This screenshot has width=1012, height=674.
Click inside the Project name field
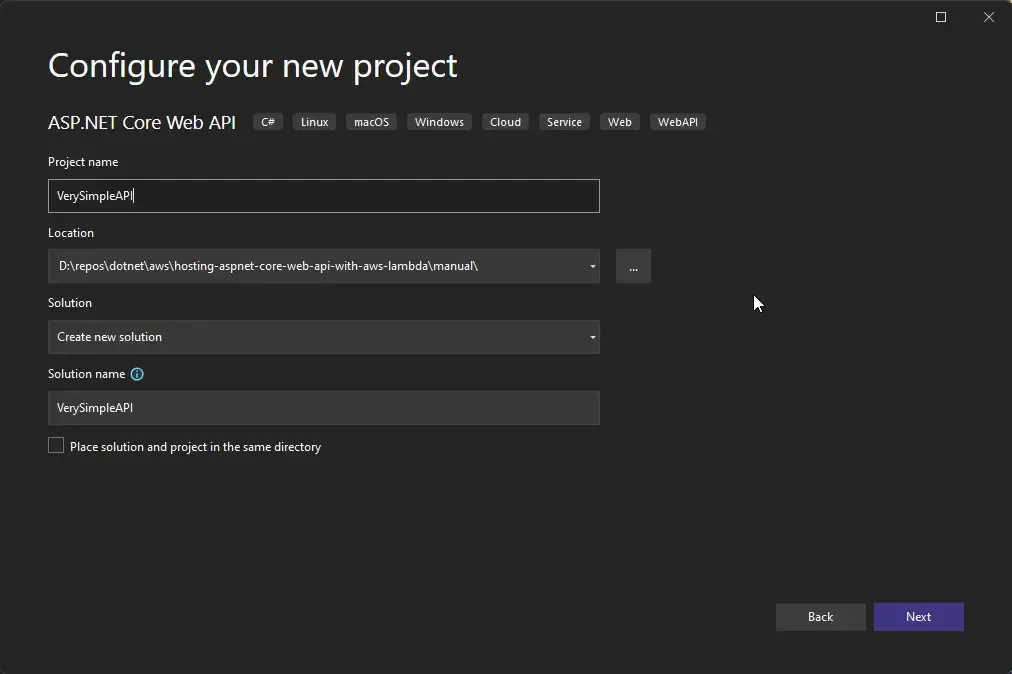[x=300, y=196]
